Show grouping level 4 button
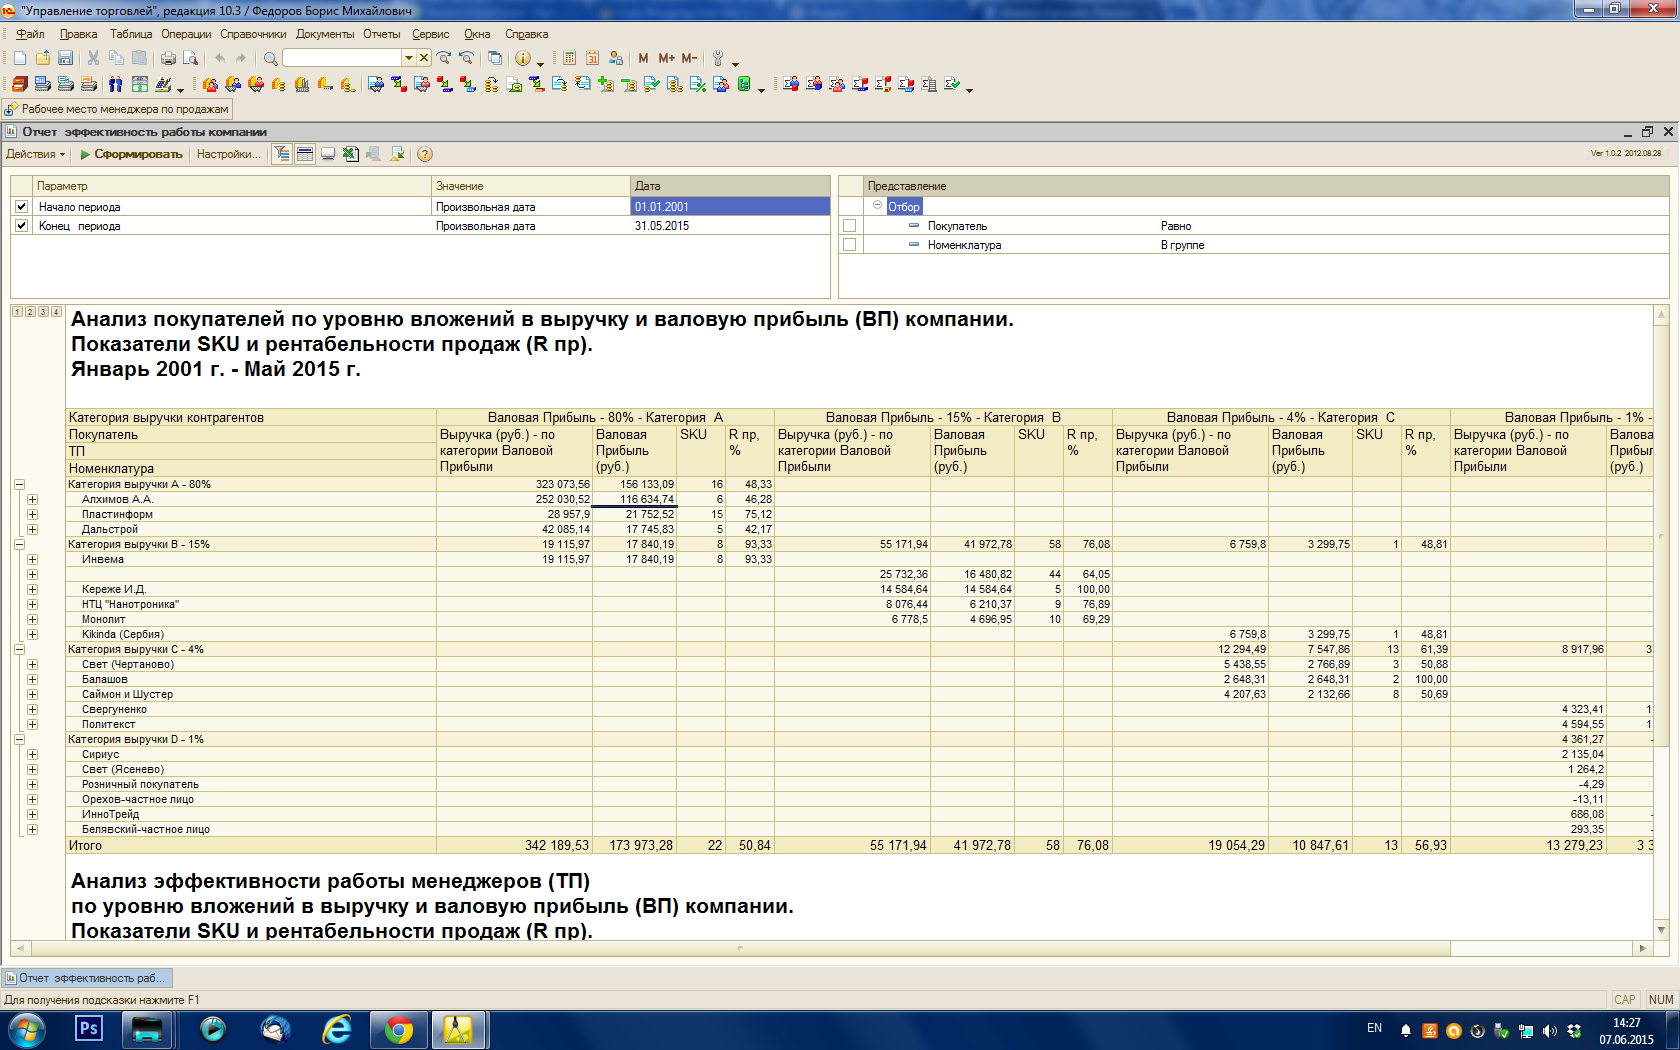The width and height of the screenshot is (1680, 1050). tap(56, 312)
